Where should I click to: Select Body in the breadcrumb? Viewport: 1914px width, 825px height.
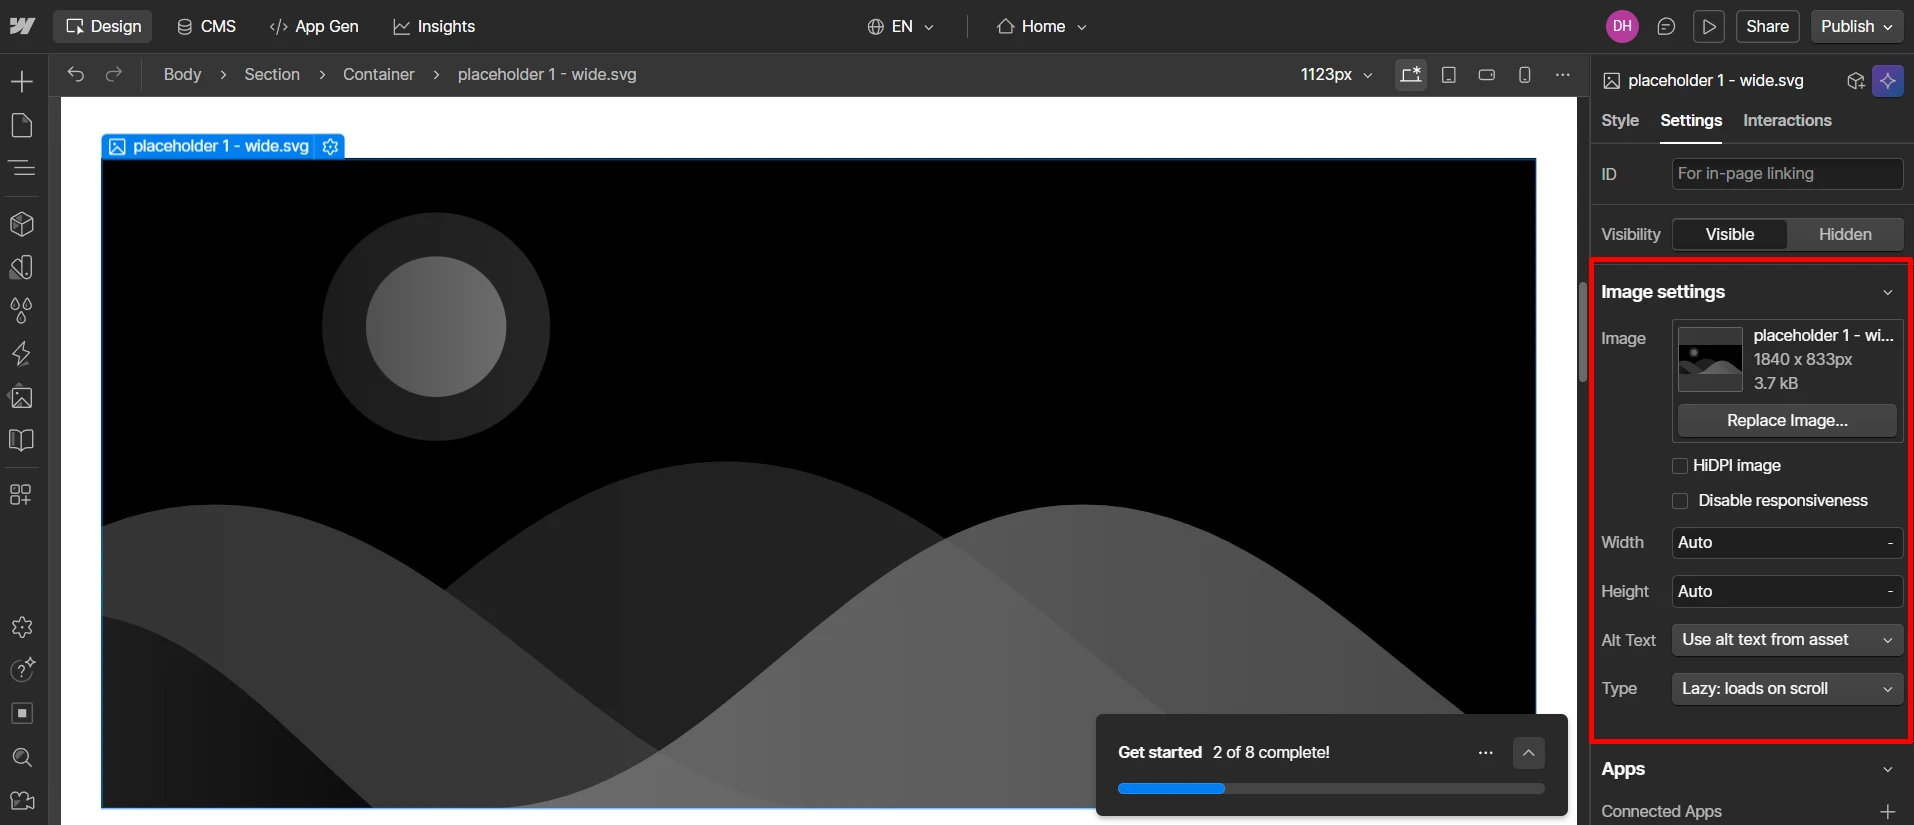click(182, 75)
